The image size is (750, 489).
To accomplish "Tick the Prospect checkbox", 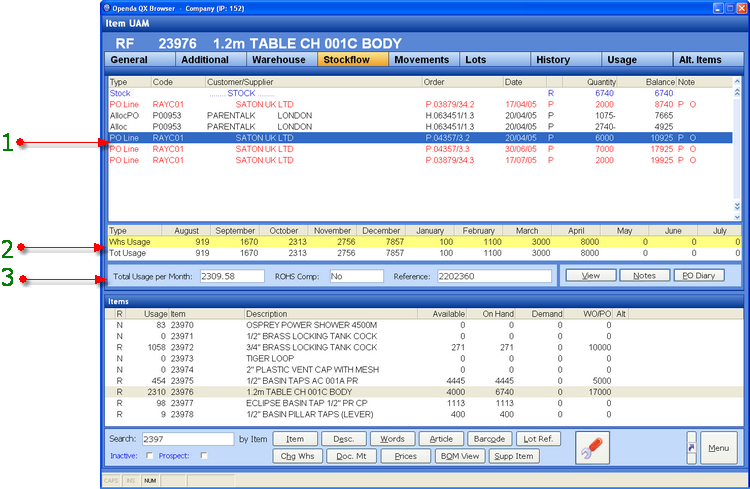I will pyautogui.click(x=204, y=456).
